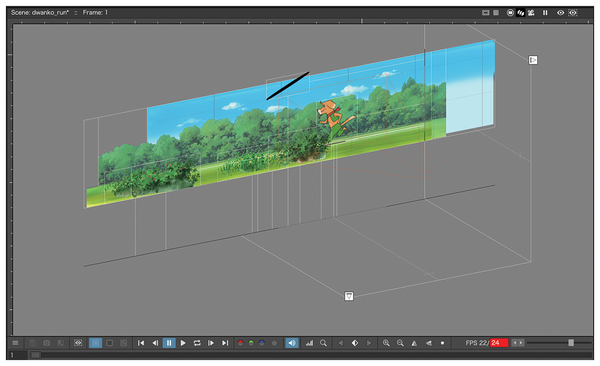
Task: Toggle the sub-camera preview eye icon
Action: [78, 343]
